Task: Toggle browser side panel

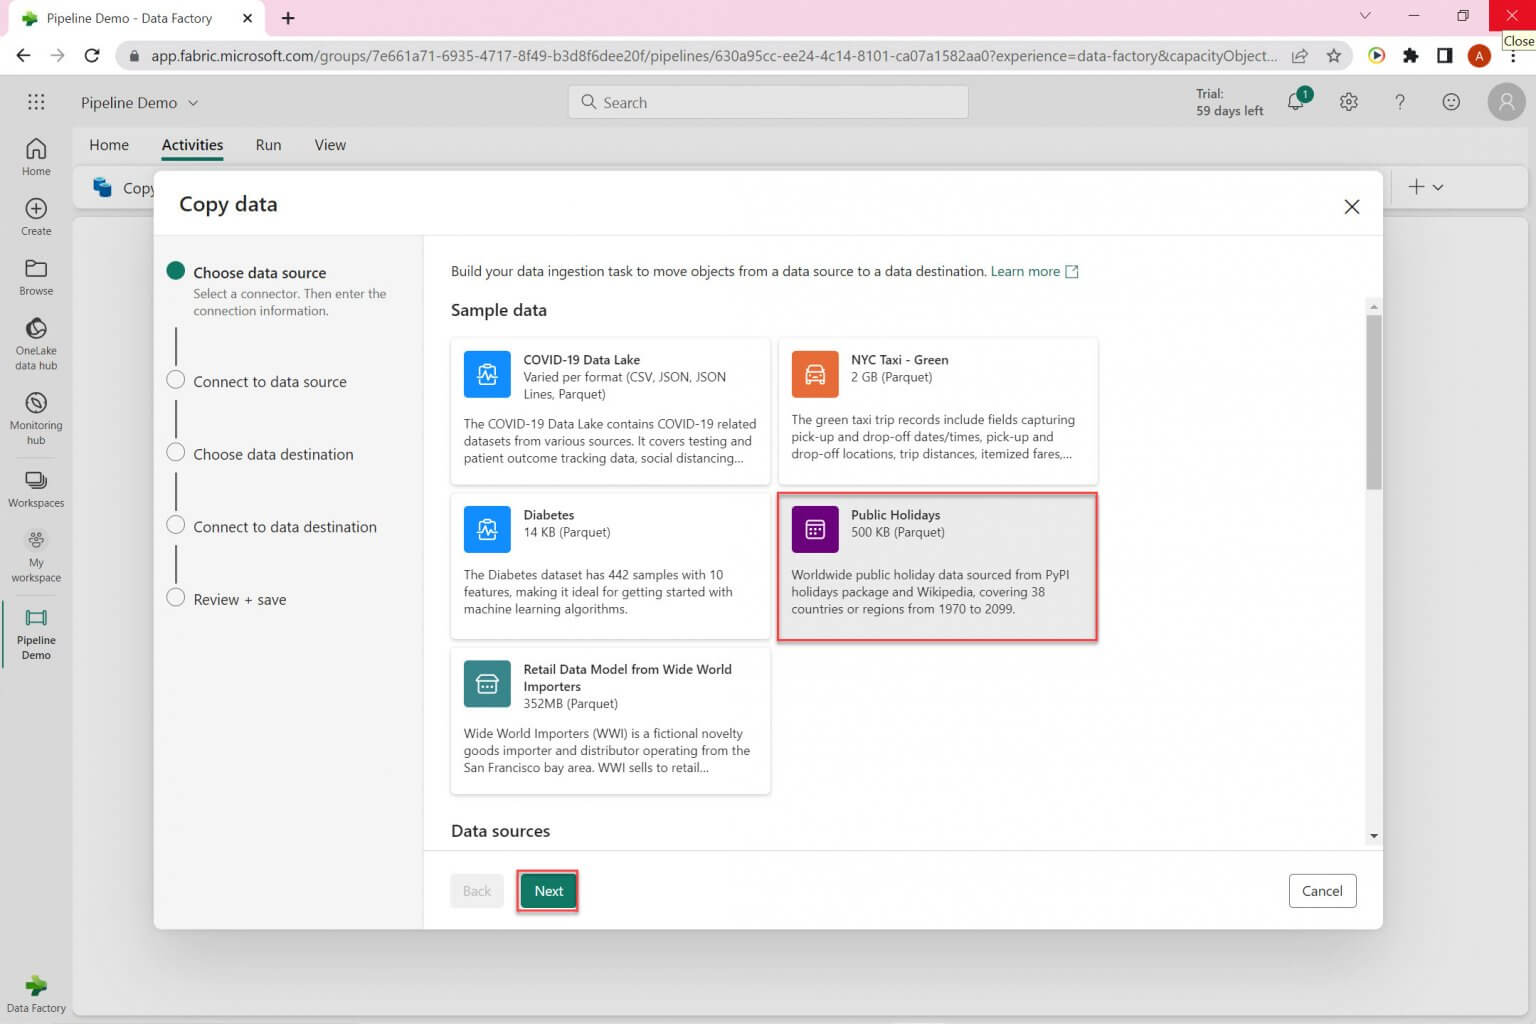Action: (x=1445, y=56)
